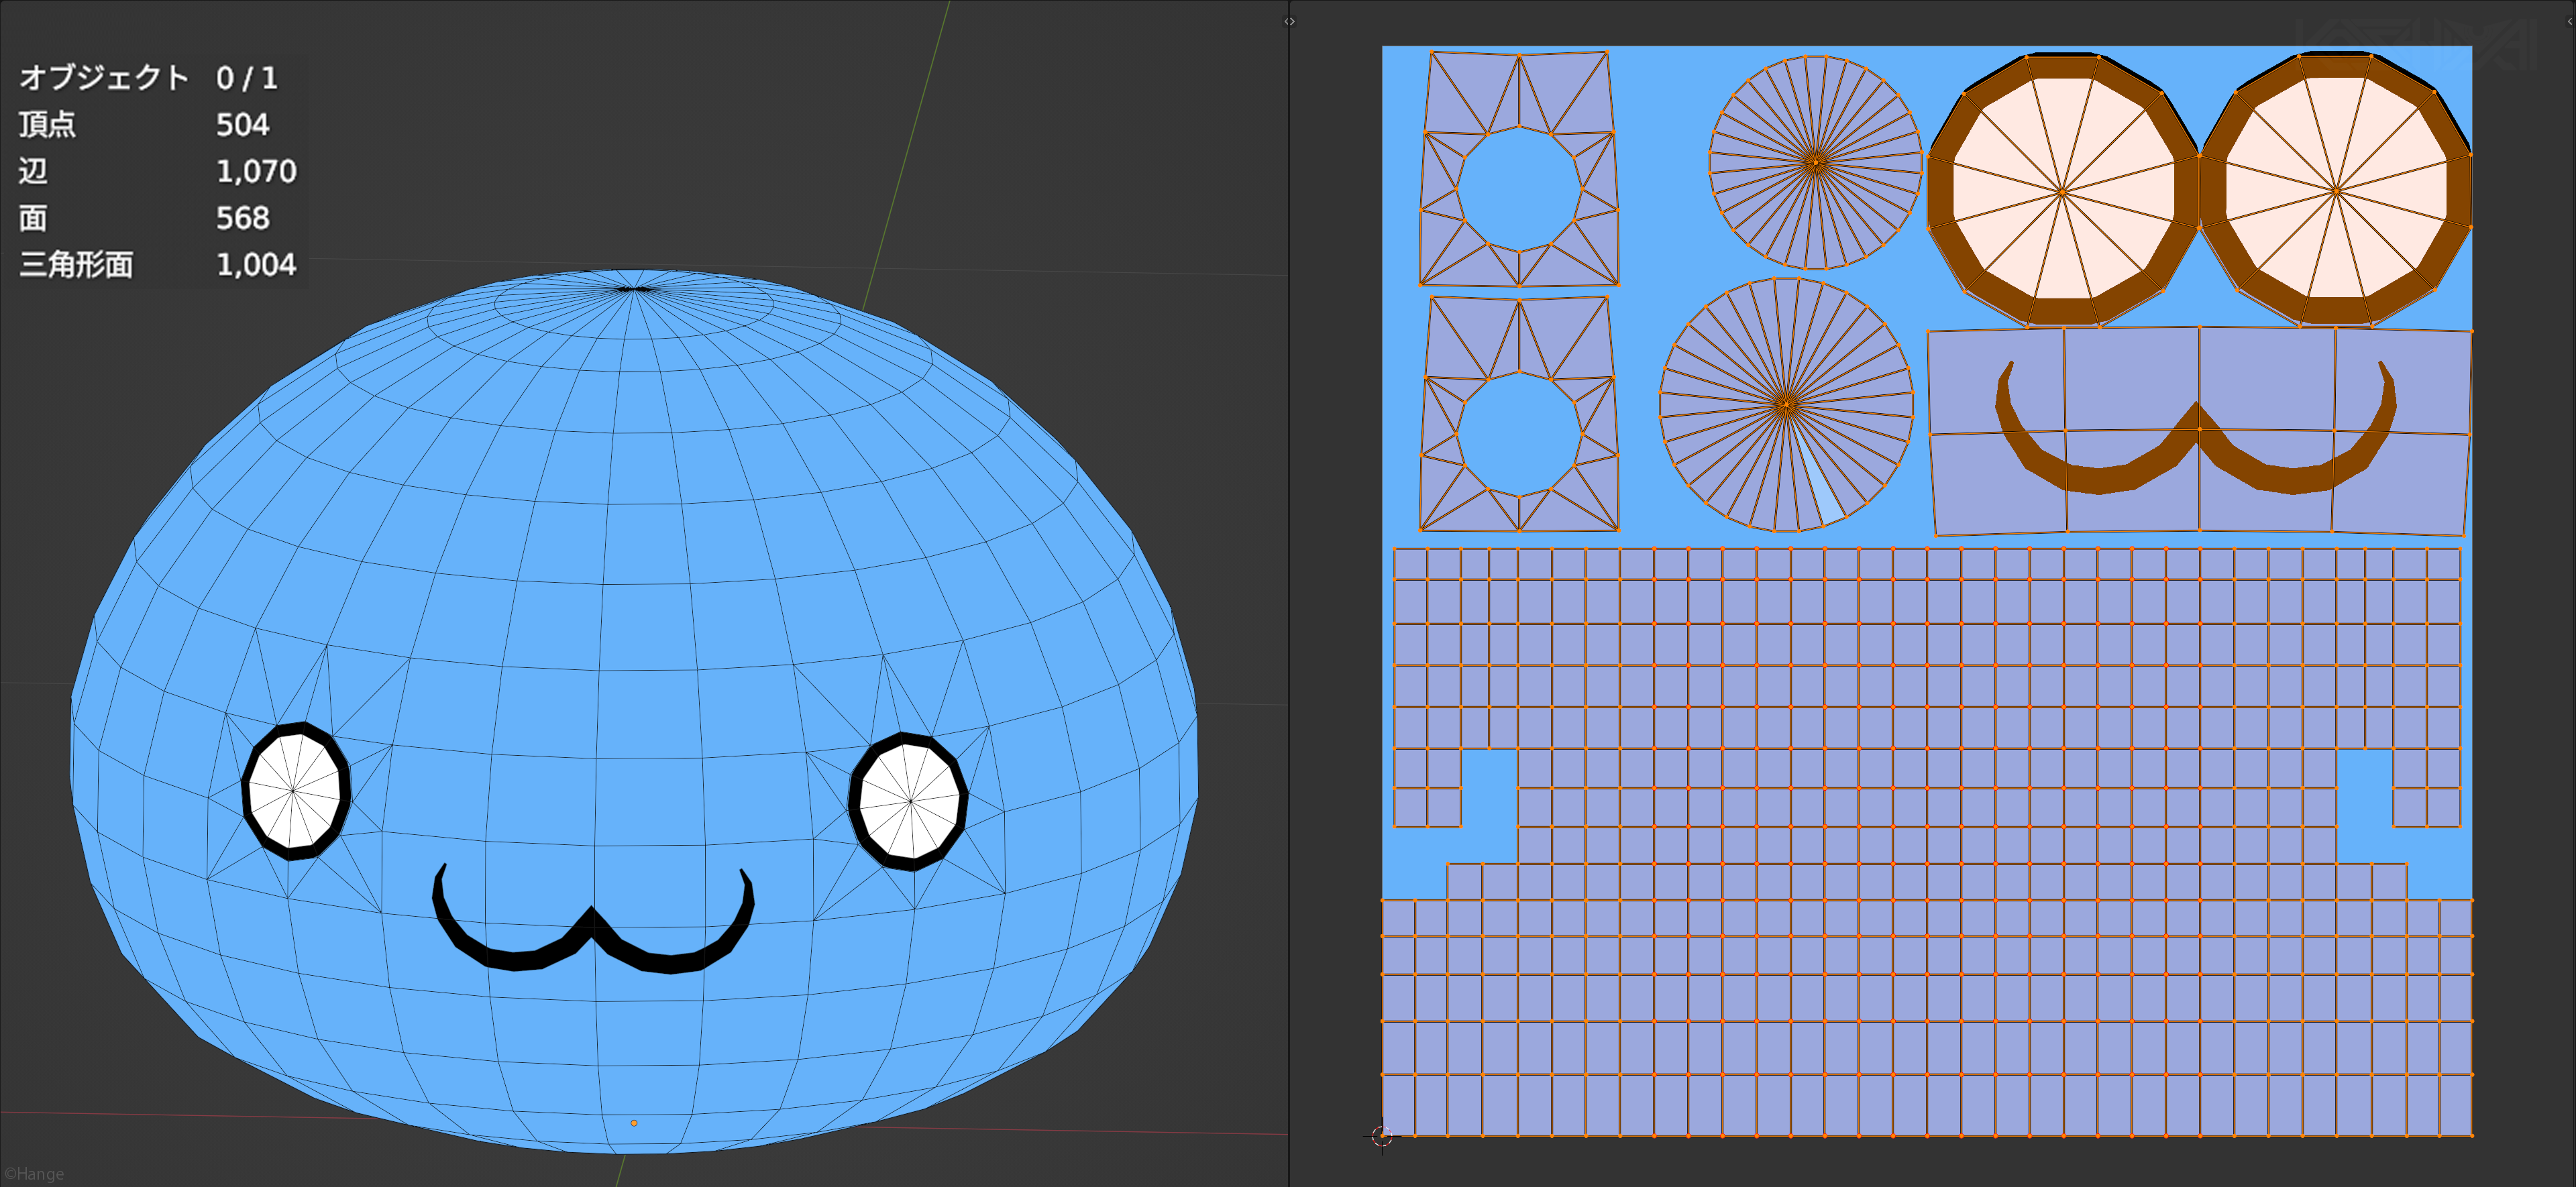Screen dimensions: 2576x1187
Task: Click the edge count value 1,070
Action: pos(256,171)
